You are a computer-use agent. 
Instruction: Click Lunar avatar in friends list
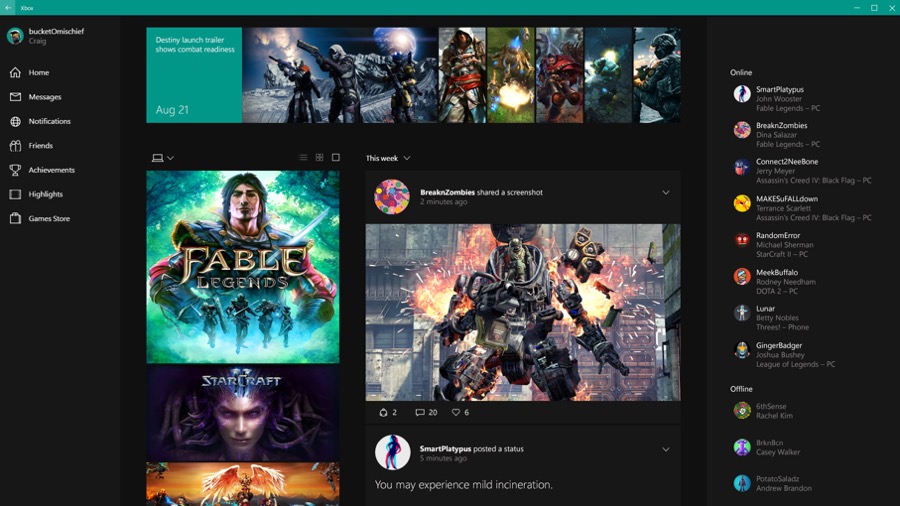(x=742, y=313)
